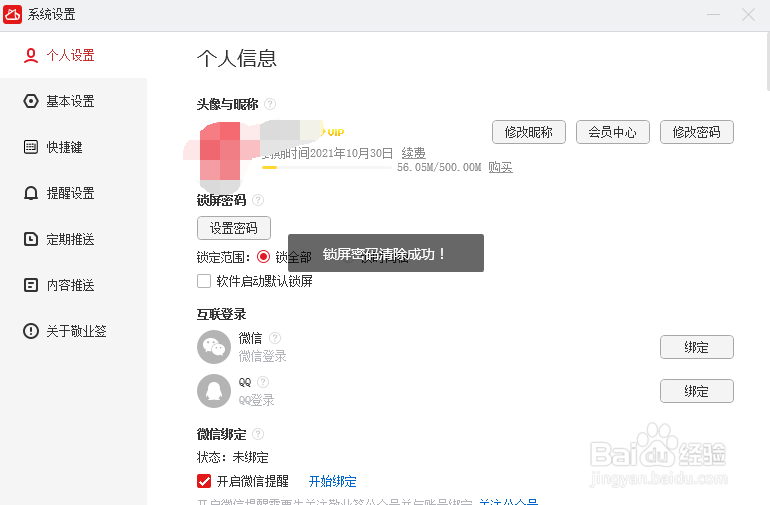Open 基本设置 in the sidebar
The height and width of the screenshot is (505, 770).
coord(70,101)
